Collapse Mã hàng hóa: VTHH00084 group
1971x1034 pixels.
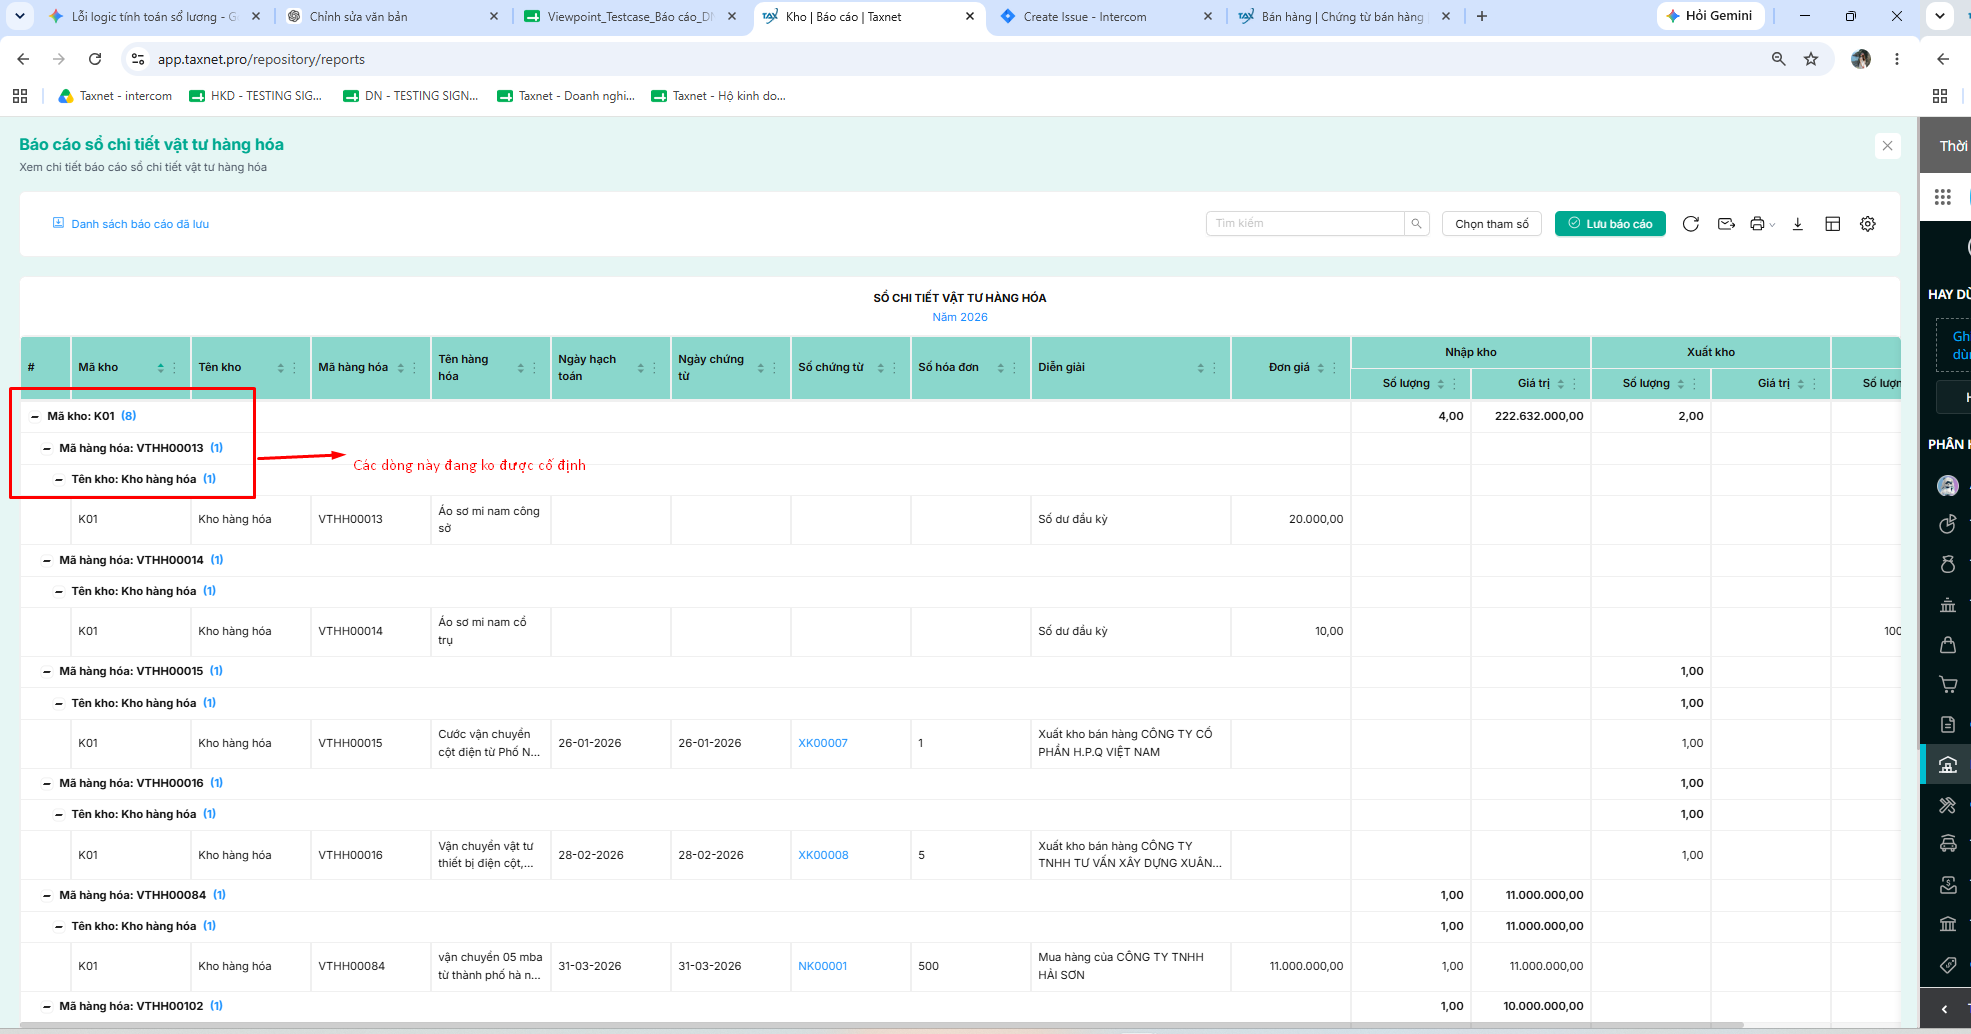pos(47,895)
